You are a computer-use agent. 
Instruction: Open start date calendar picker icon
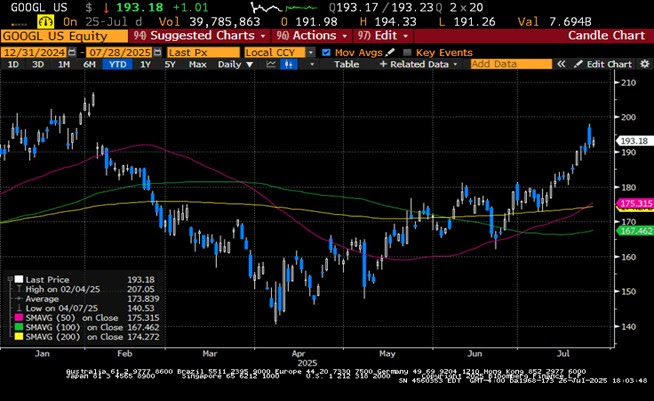72,52
